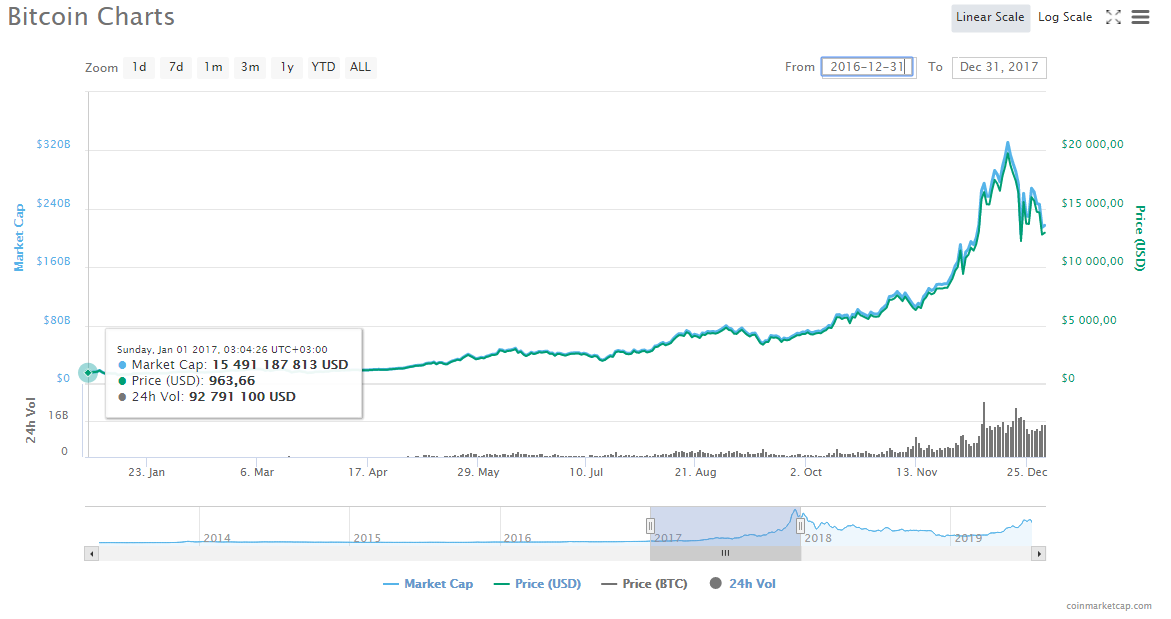
Task: Toggle the Market Cap legend series
Action: click(x=428, y=584)
